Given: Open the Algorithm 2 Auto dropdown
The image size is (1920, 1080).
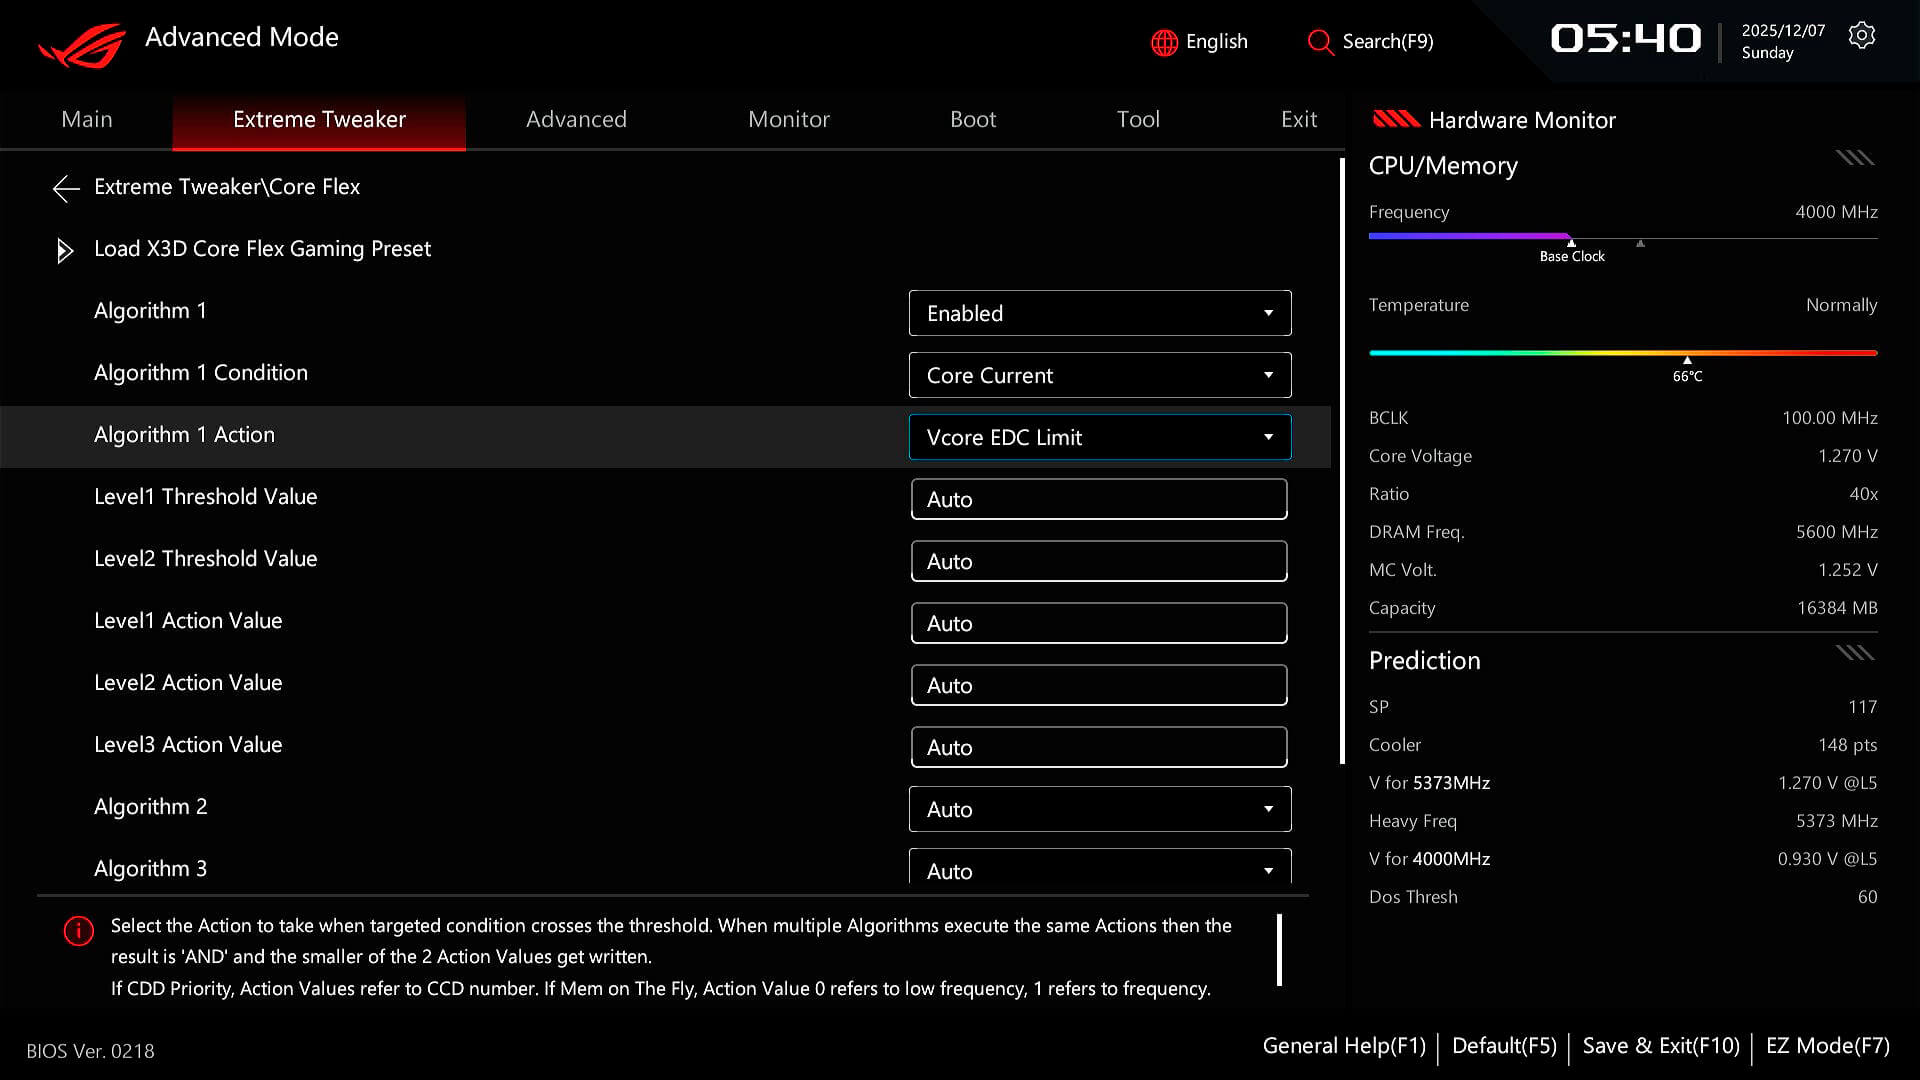Looking at the screenshot, I should 1100,809.
